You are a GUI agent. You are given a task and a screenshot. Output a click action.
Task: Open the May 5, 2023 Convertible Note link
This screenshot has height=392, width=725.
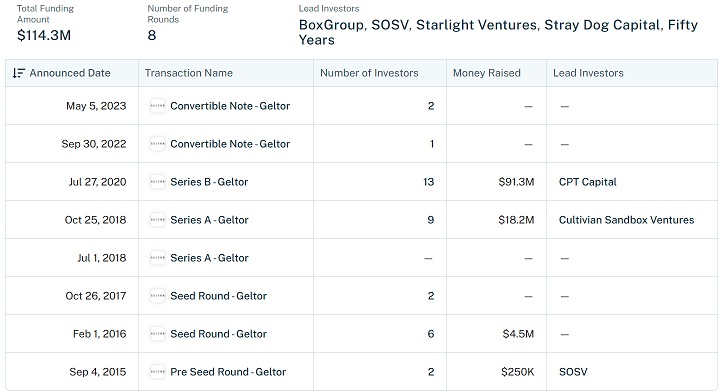(230, 106)
